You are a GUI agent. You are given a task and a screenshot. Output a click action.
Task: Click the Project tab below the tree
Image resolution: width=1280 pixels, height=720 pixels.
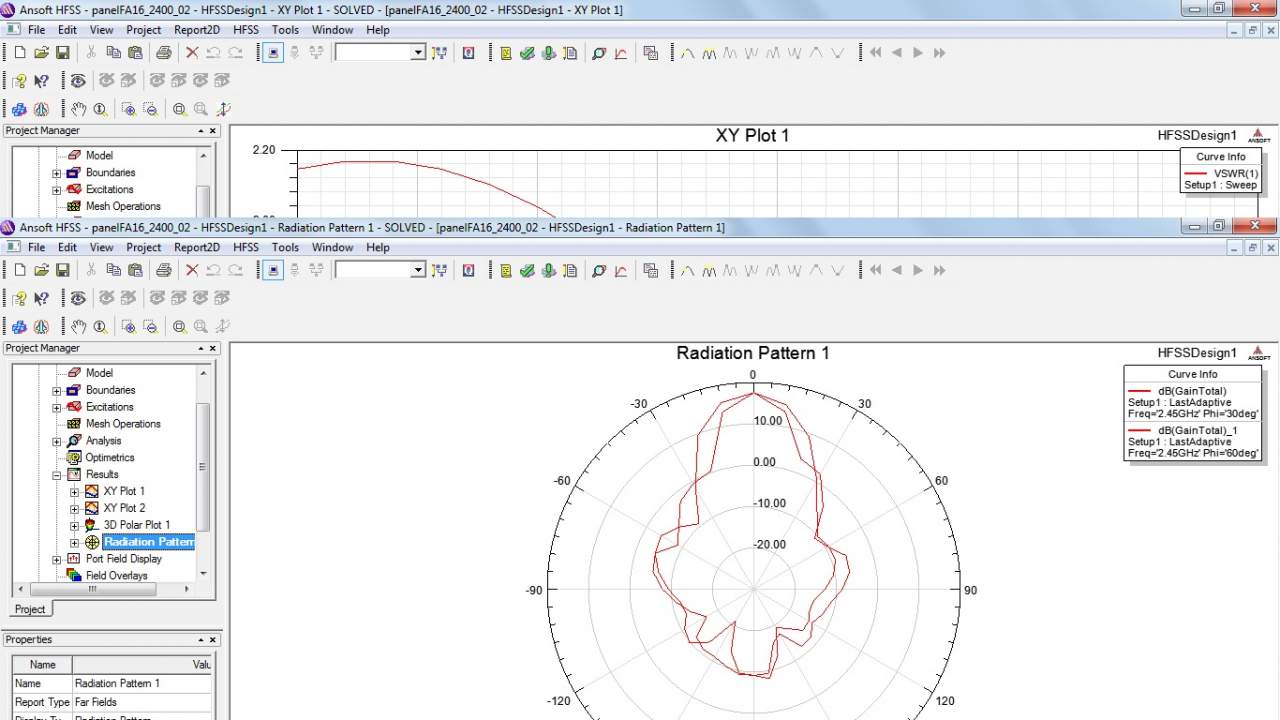[30, 609]
